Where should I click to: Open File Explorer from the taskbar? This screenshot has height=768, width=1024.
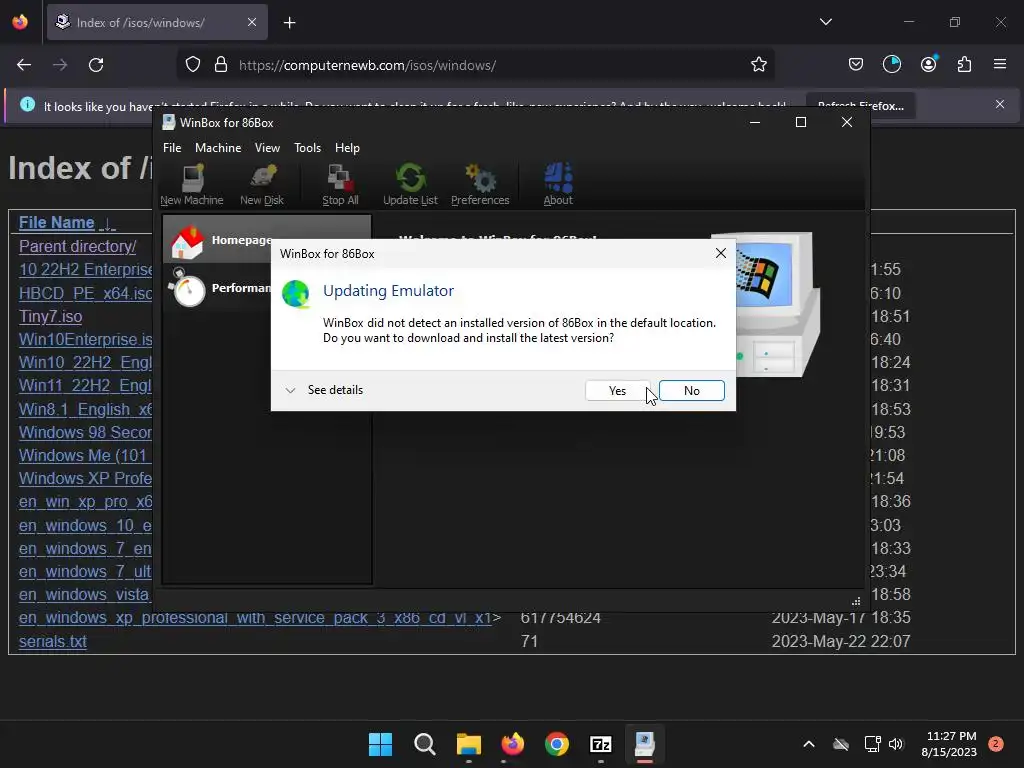[468, 744]
